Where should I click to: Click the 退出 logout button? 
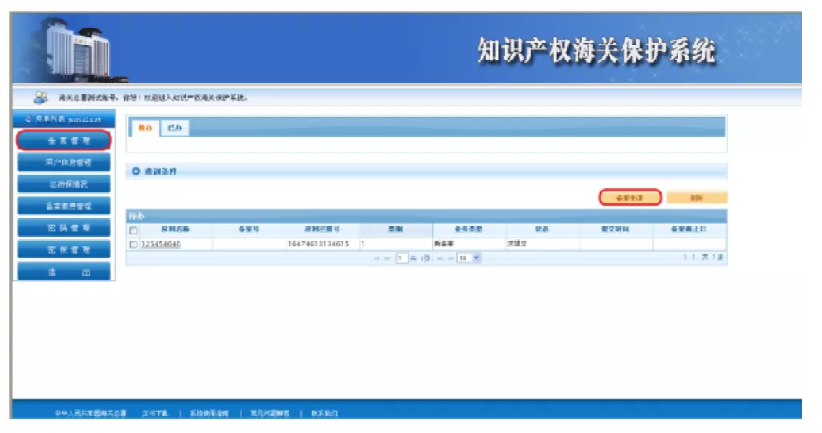click(x=64, y=272)
